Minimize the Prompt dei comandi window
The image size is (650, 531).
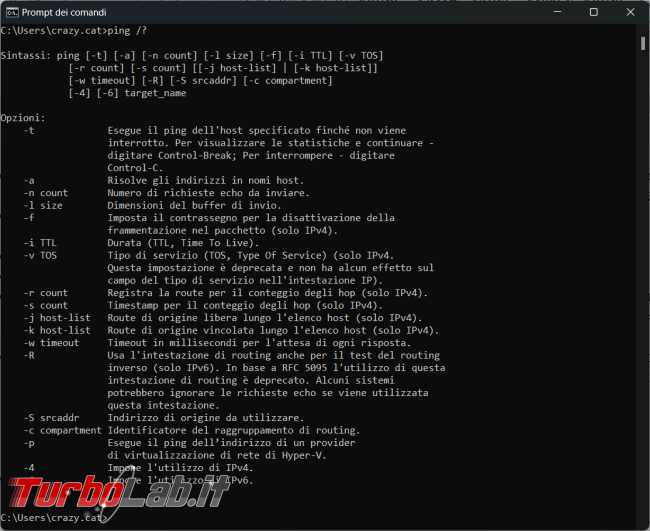[x=557, y=12]
